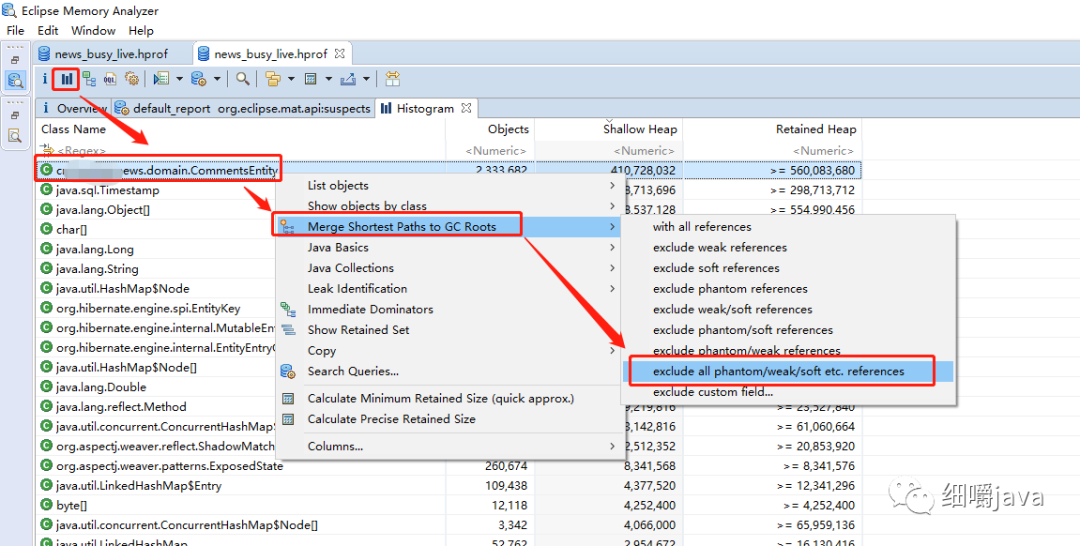Screen dimensions: 1080x546
Task: Click the Inspector magnifier icon in left sidebar
Action: click(15, 136)
